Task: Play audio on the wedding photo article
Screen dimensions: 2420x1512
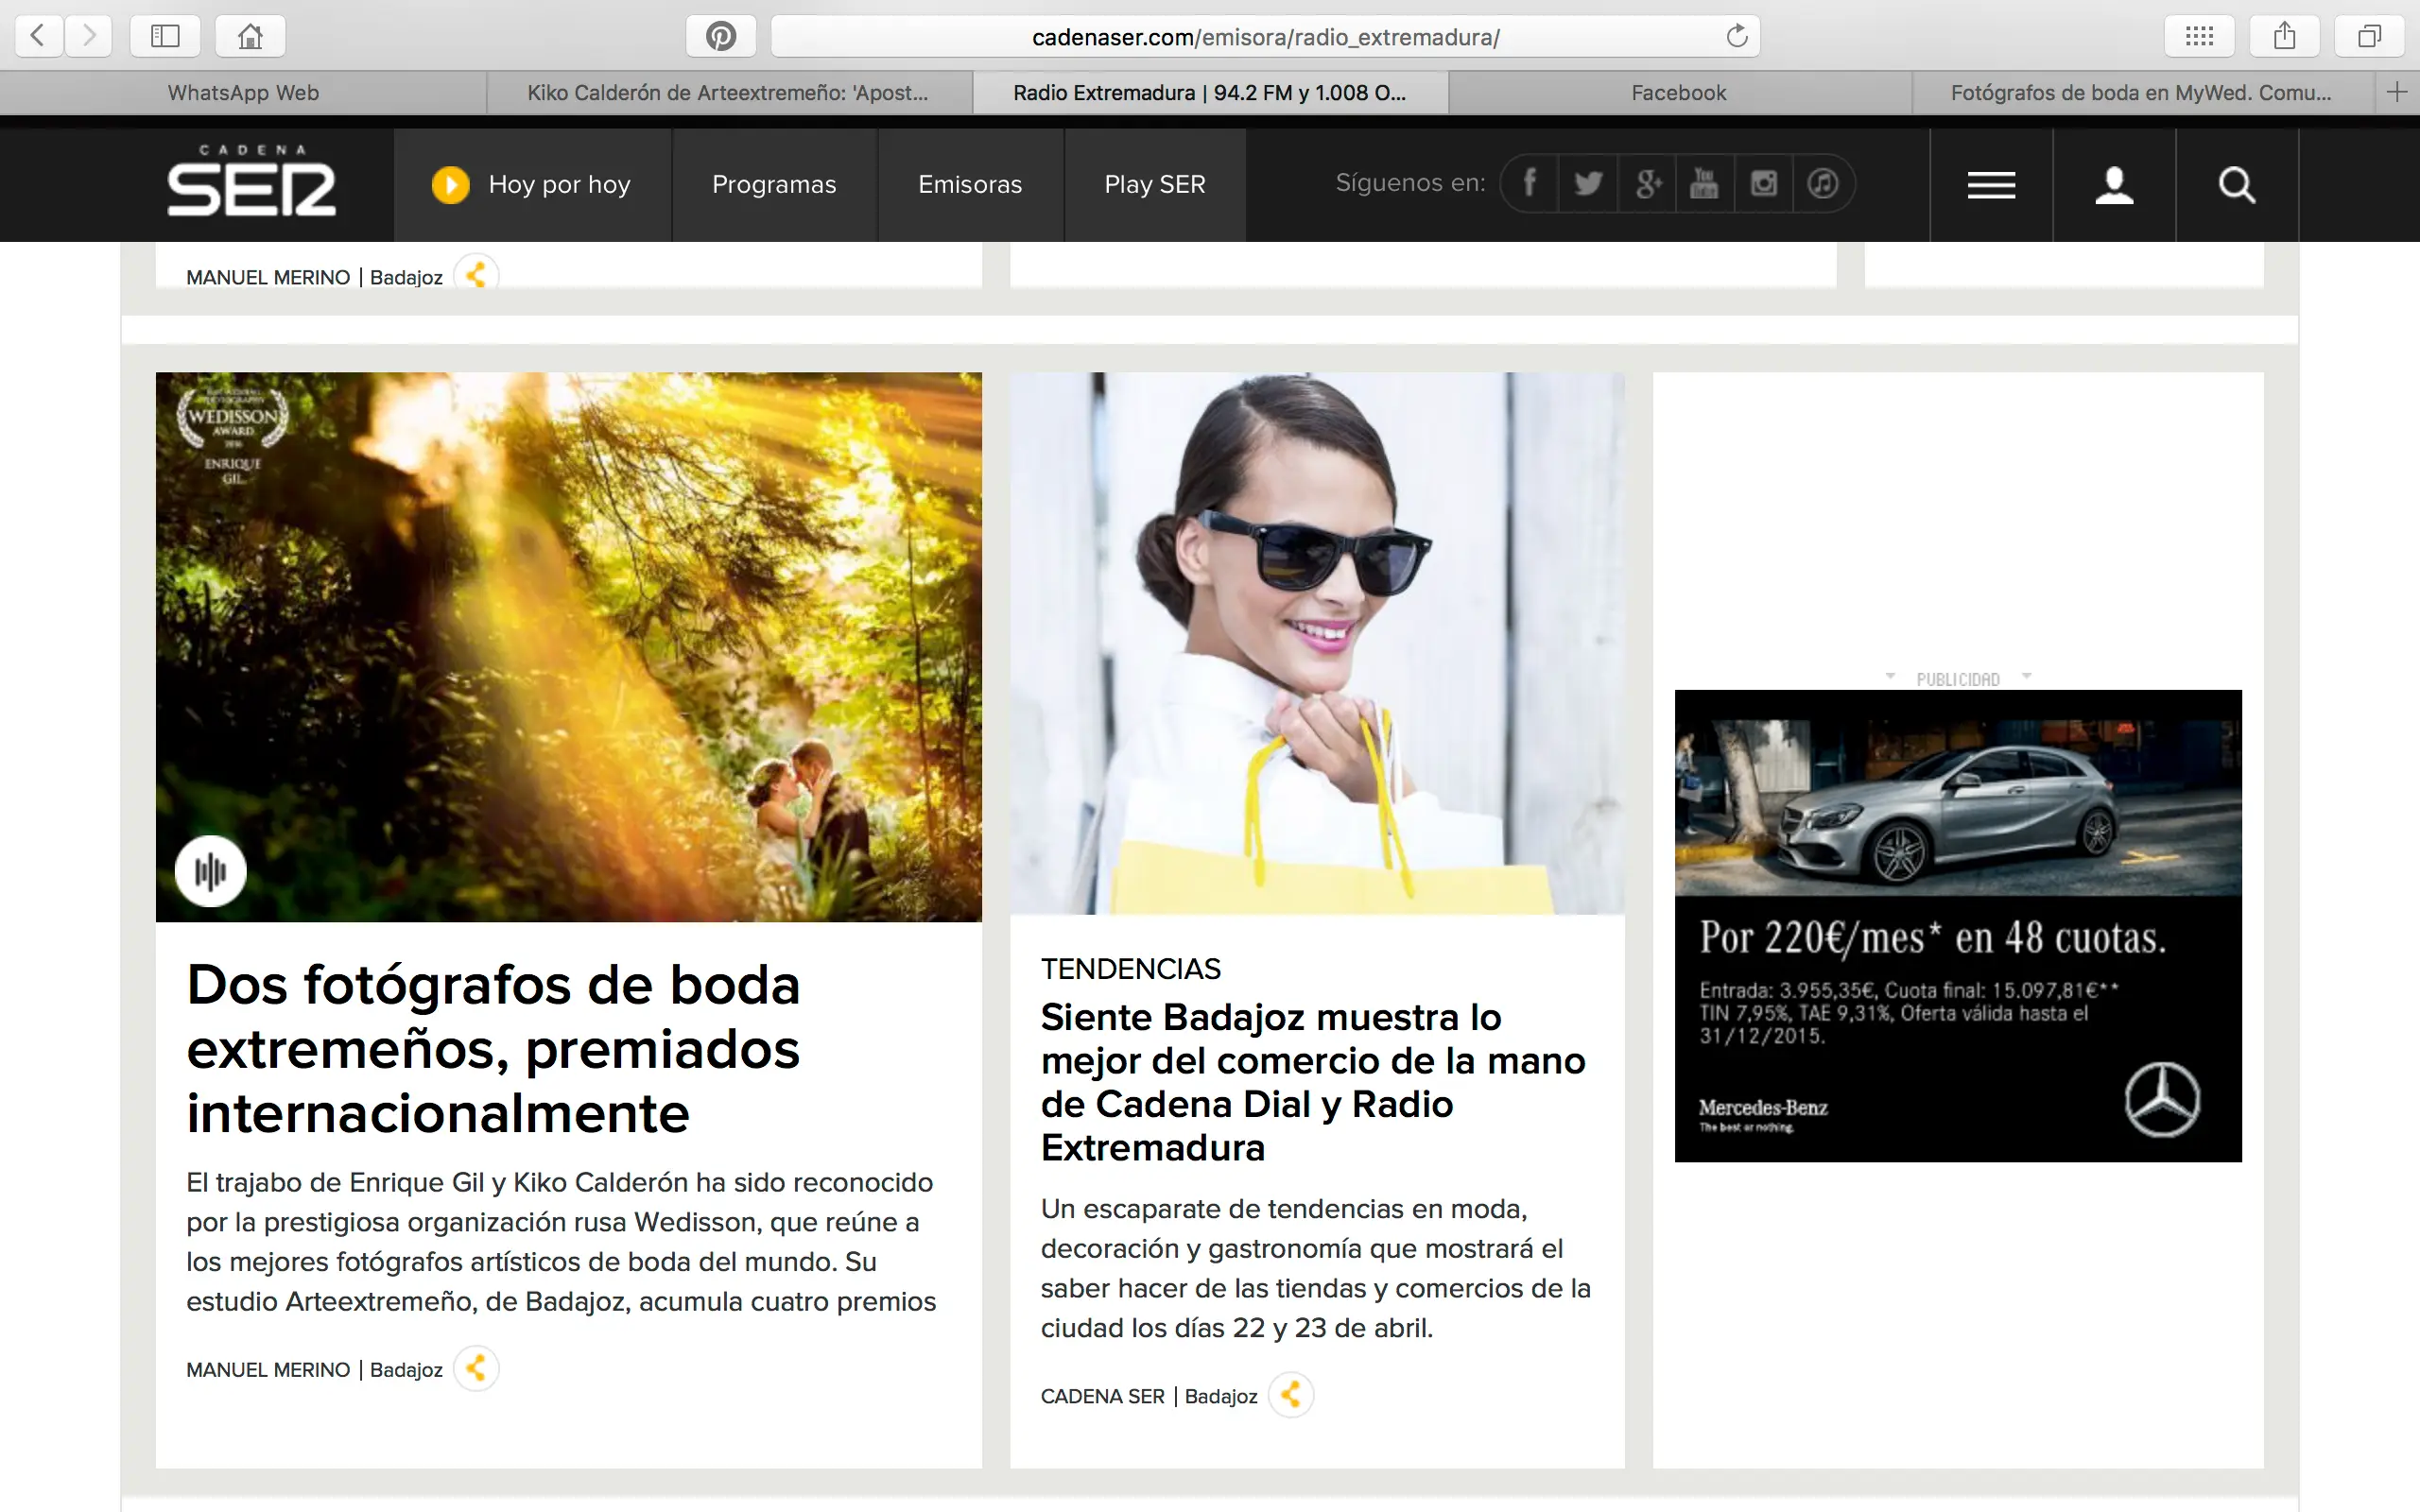Action: pyautogui.click(x=210, y=871)
